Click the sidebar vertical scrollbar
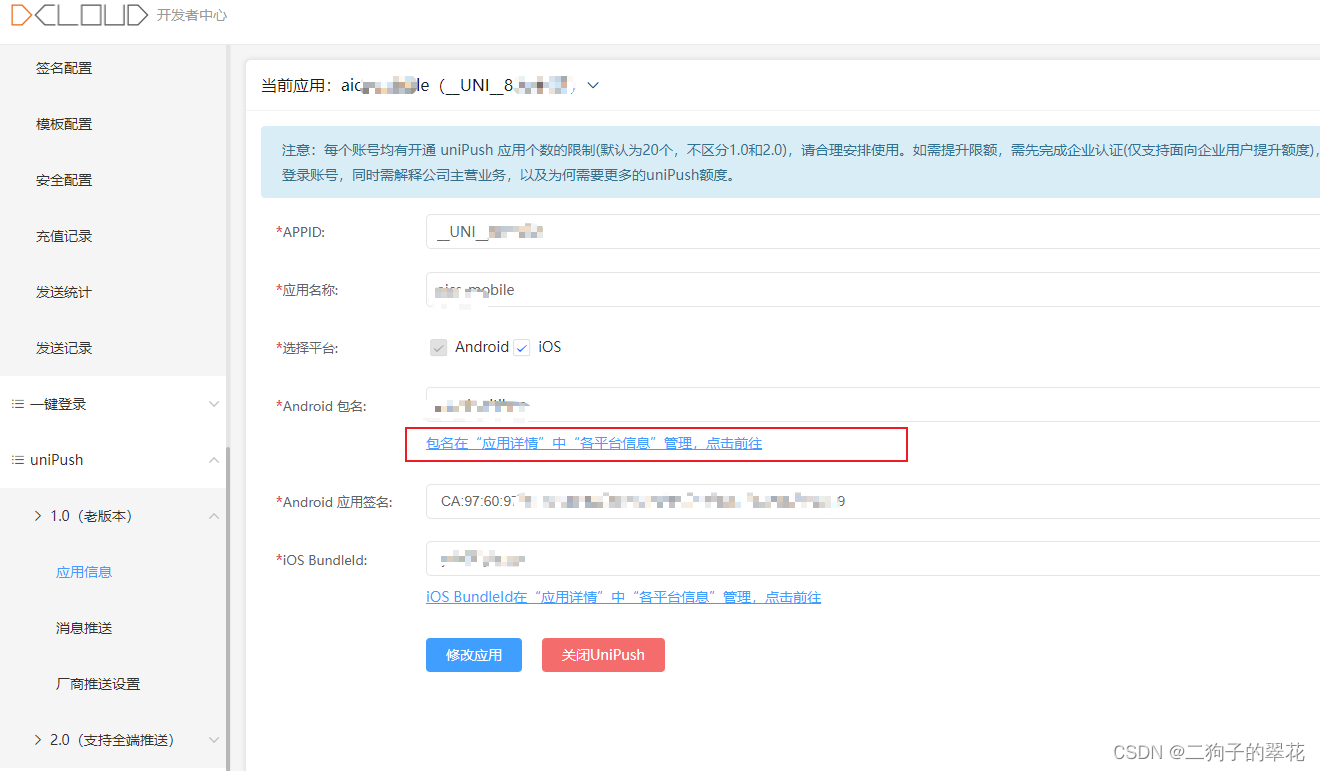The height and width of the screenshot is (771, 1320). point(228,608)
